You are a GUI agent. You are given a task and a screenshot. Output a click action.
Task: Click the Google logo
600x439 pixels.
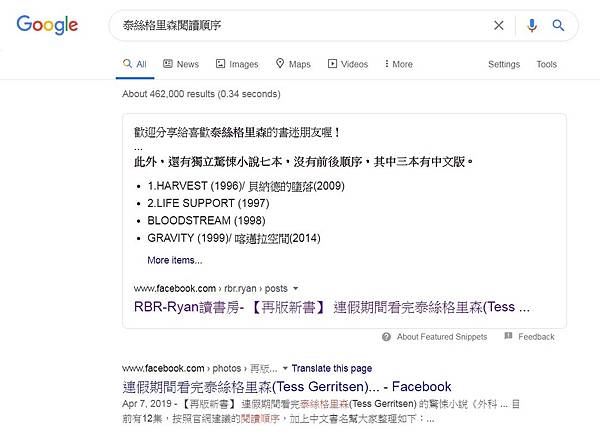[47, 25]
